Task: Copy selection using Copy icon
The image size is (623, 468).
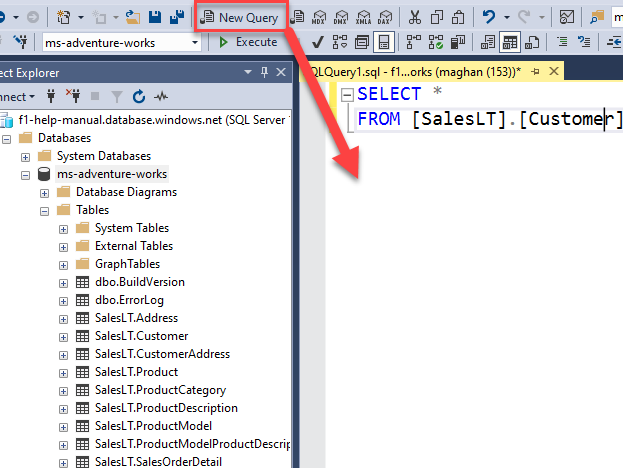Action: click(437, 17)
